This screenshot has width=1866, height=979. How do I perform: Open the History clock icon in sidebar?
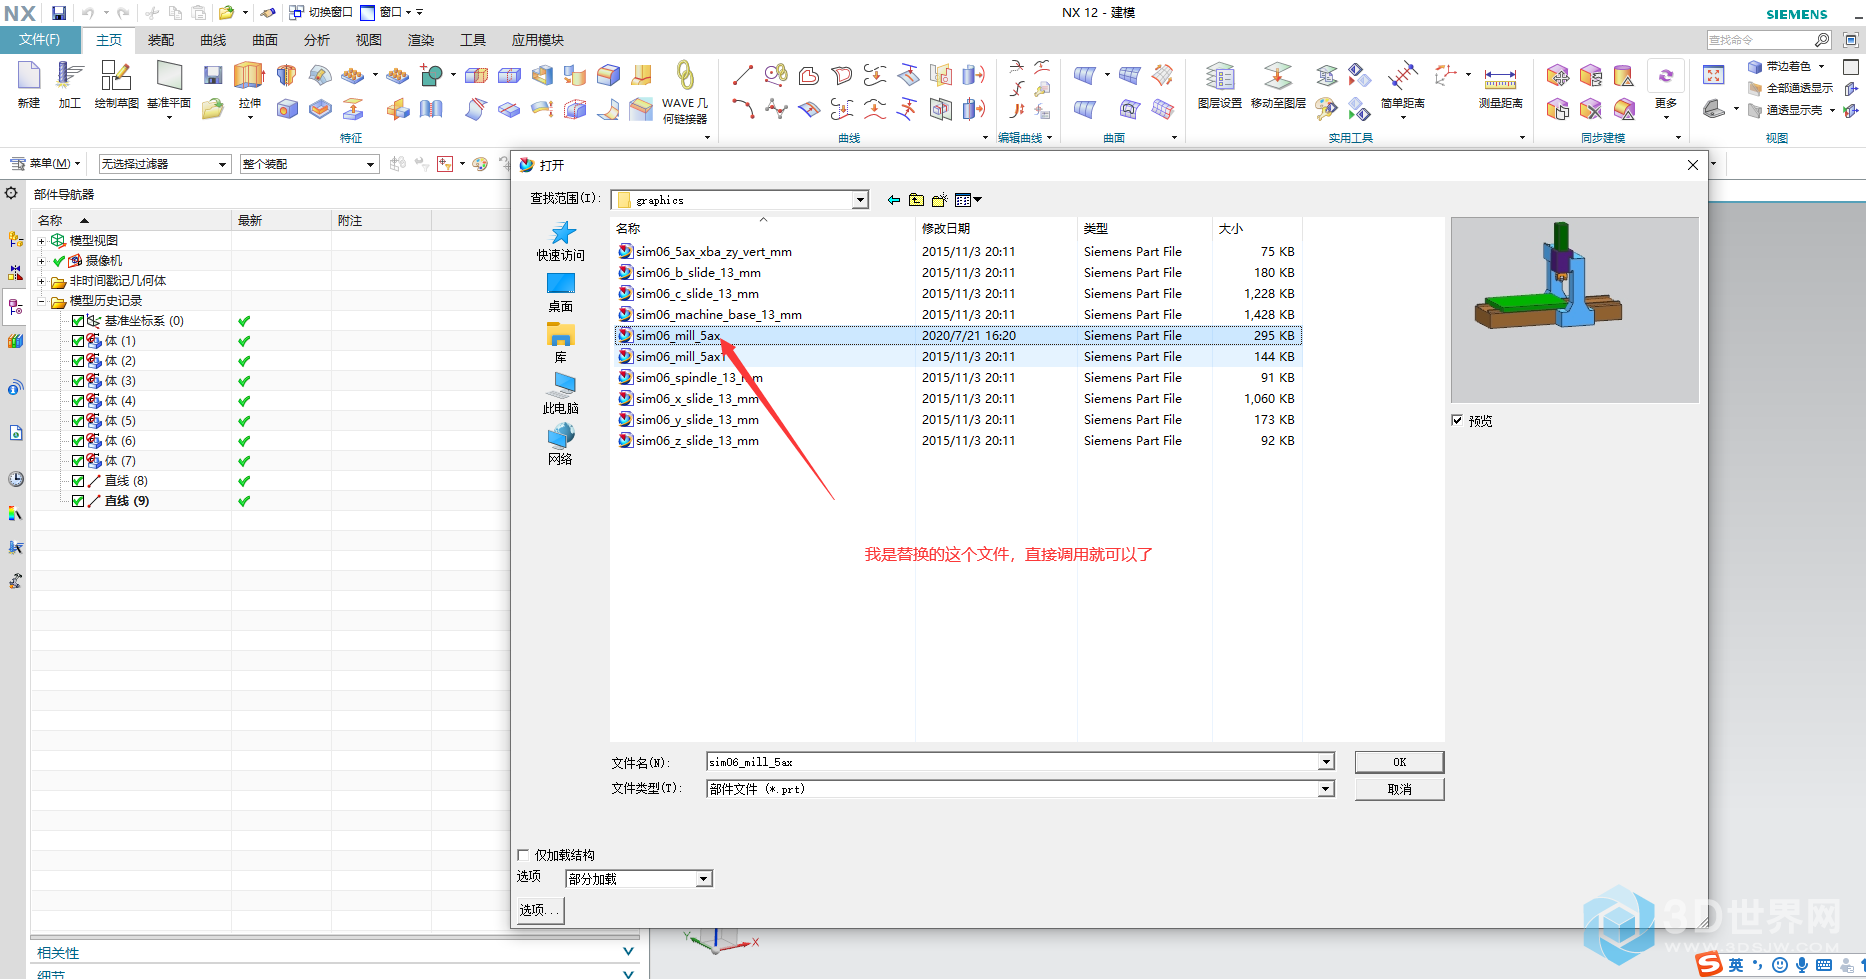tap(15, 479)
